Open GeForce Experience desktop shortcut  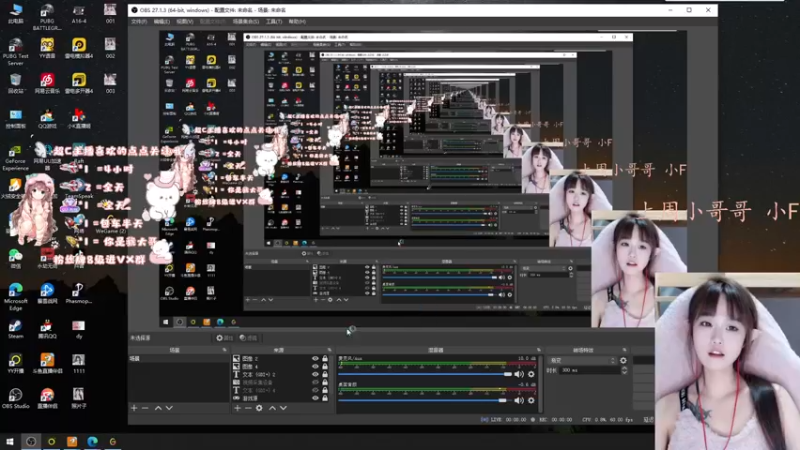(15, 158)
